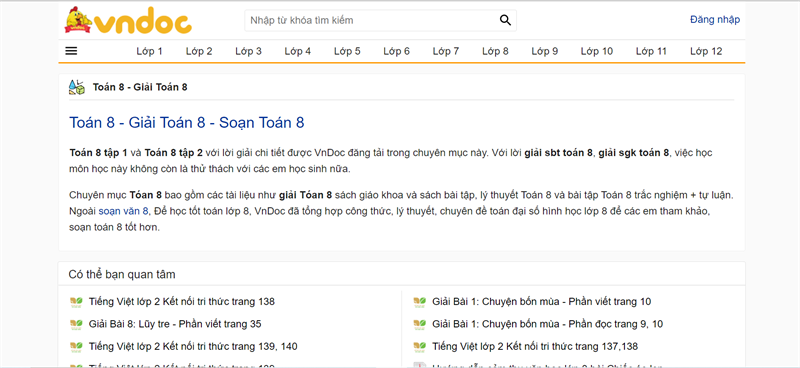This screenshot has width=800, height=368.
Task: Click icon beside Chuyện bốn mùa Phần viết
Action: [419, 302]
